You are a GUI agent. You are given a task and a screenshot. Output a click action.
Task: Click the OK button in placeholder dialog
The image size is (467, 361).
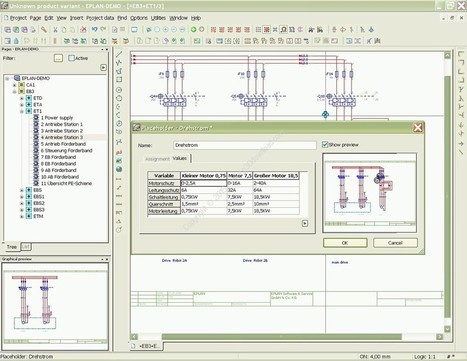click(345, 243)
